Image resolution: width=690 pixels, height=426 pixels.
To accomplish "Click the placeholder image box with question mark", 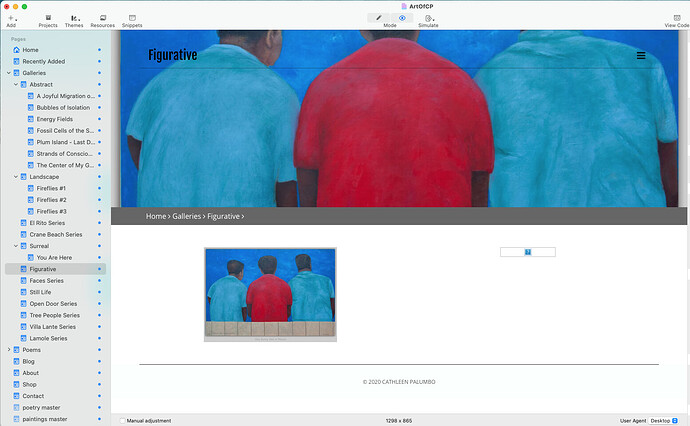I will click(528, 252).
